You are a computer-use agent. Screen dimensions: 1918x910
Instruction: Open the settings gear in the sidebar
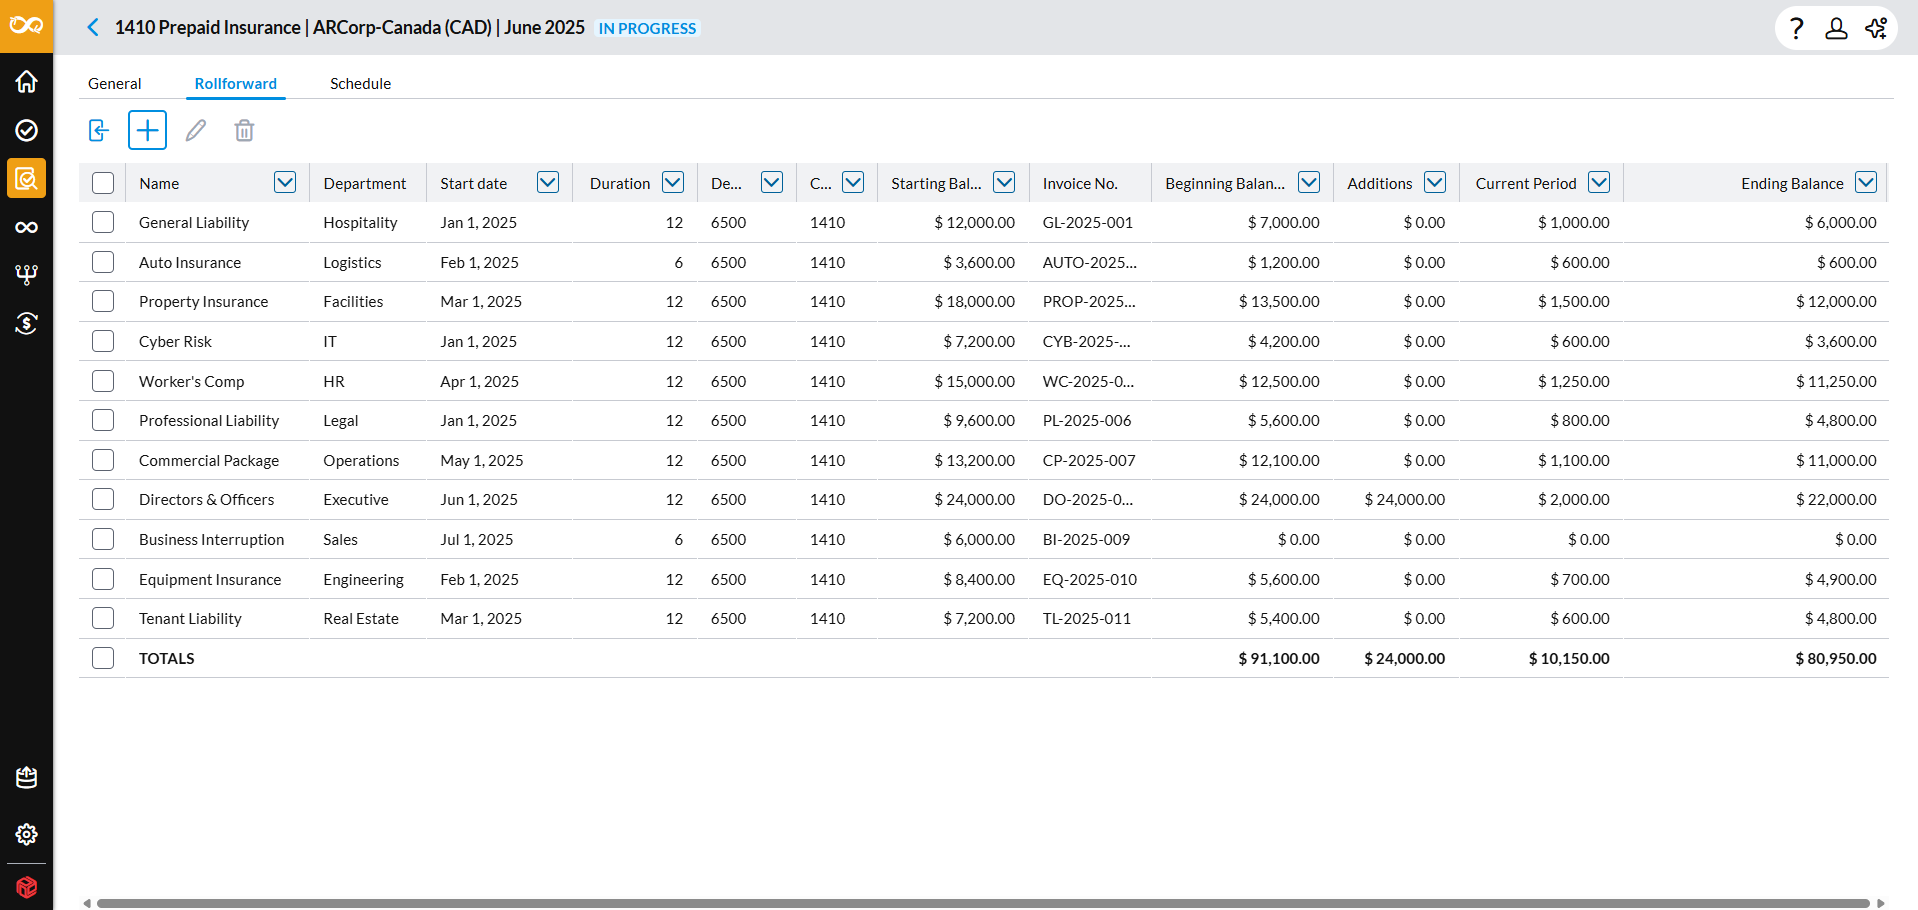pyautogui.click(x=27, y=834)
